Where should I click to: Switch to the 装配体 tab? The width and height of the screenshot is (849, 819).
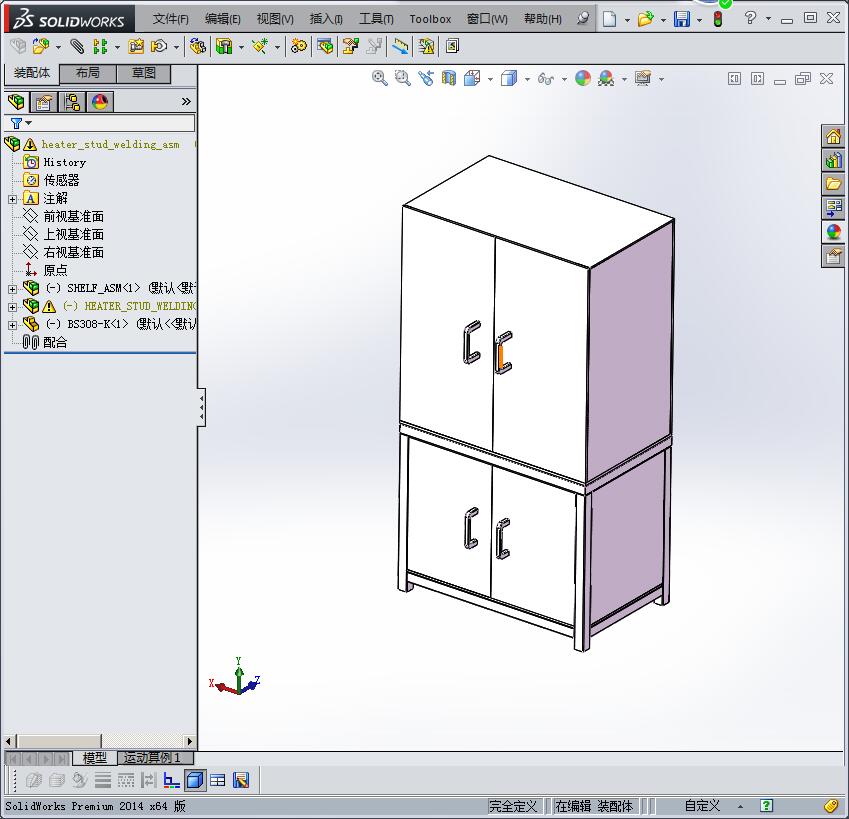(31, 73)
